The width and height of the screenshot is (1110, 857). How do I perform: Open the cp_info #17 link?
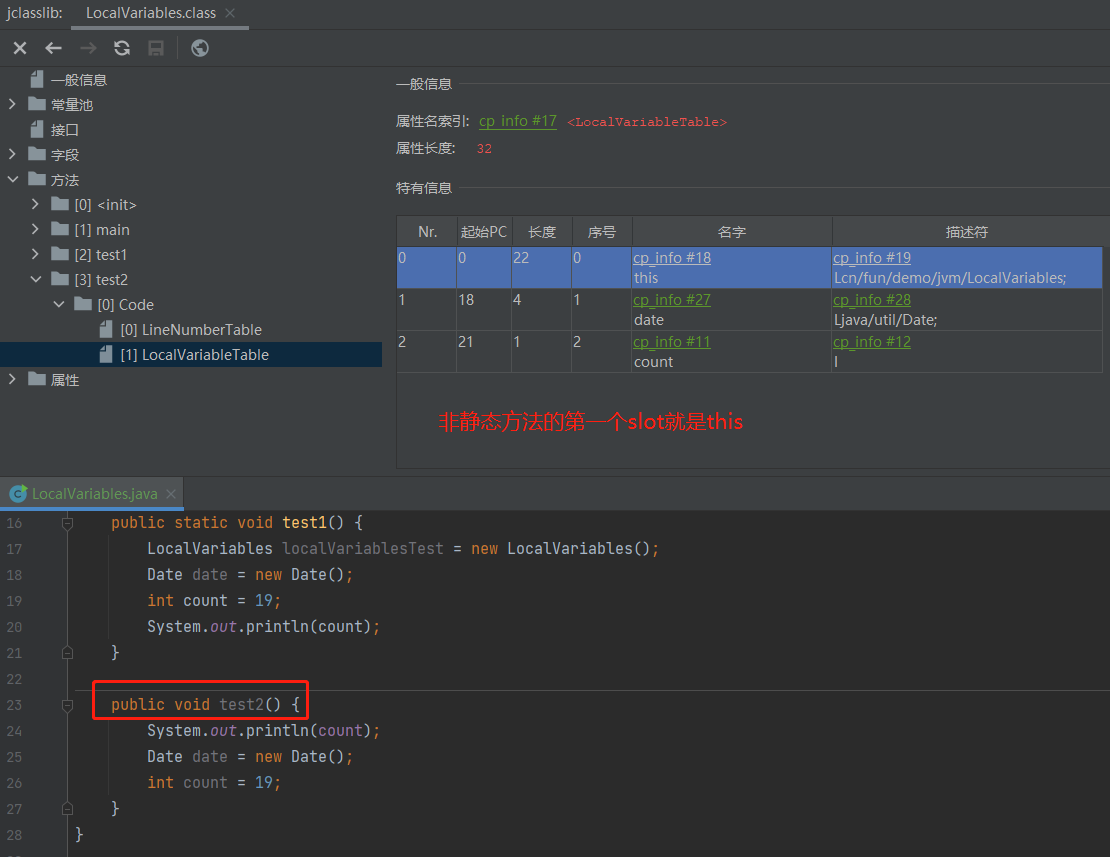tap(517, 121)
